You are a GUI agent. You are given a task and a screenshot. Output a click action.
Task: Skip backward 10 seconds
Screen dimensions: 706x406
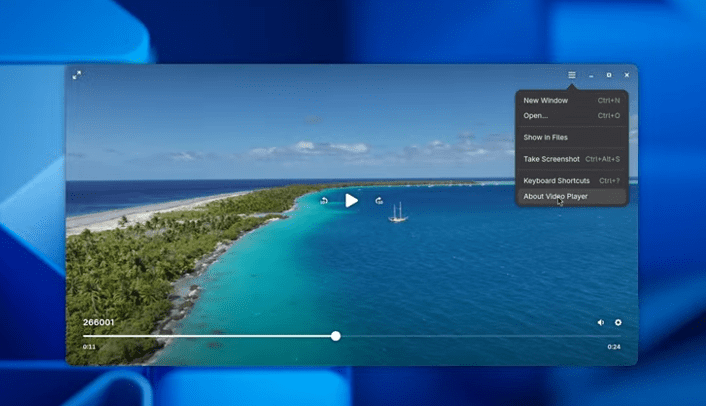coord(324,200)
